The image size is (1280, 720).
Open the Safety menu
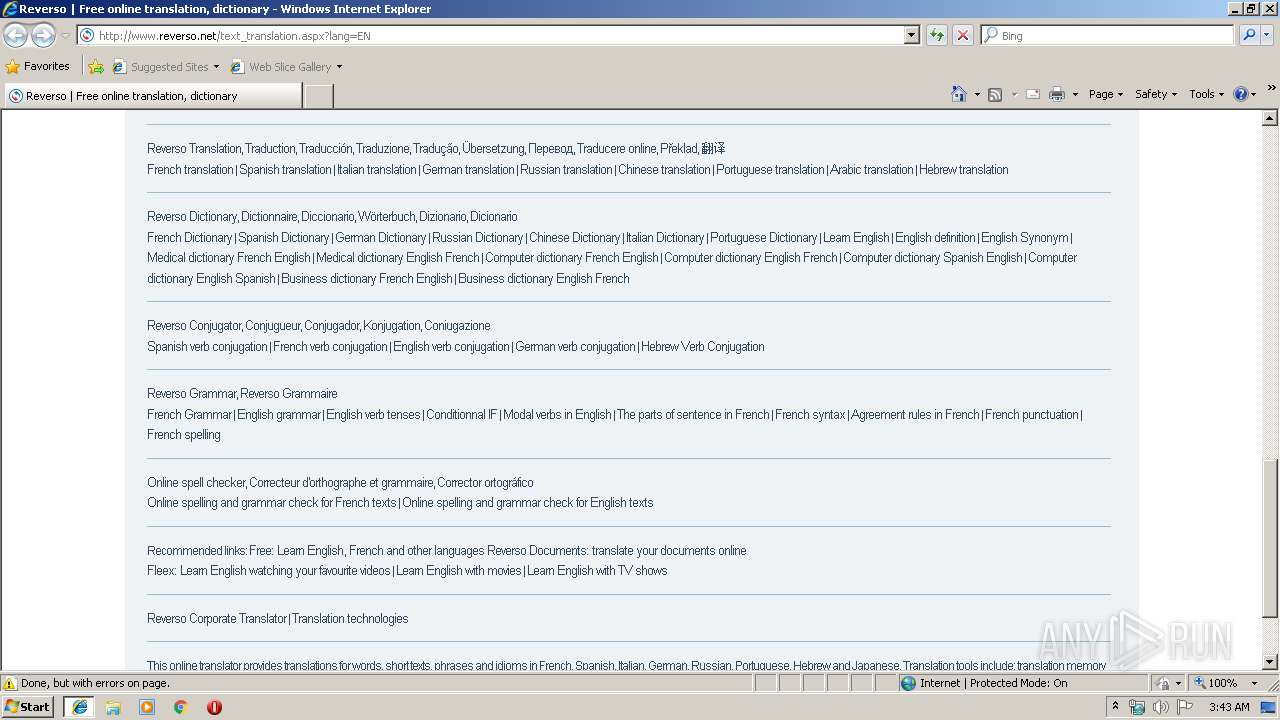1156,94
